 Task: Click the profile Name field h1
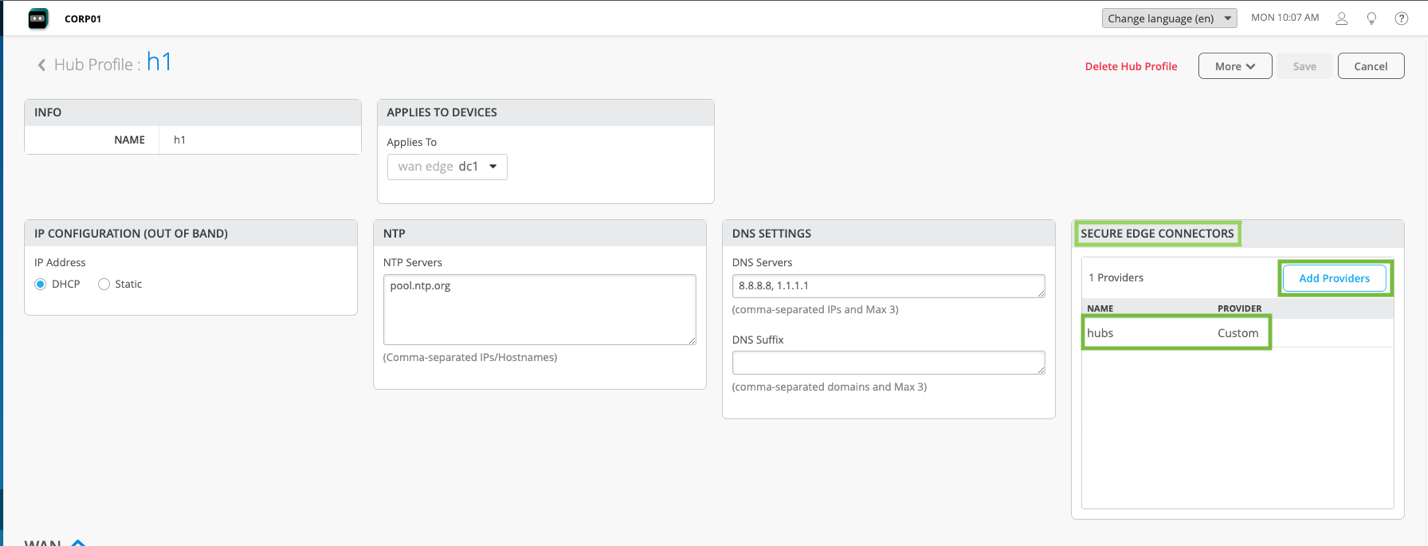259,140
